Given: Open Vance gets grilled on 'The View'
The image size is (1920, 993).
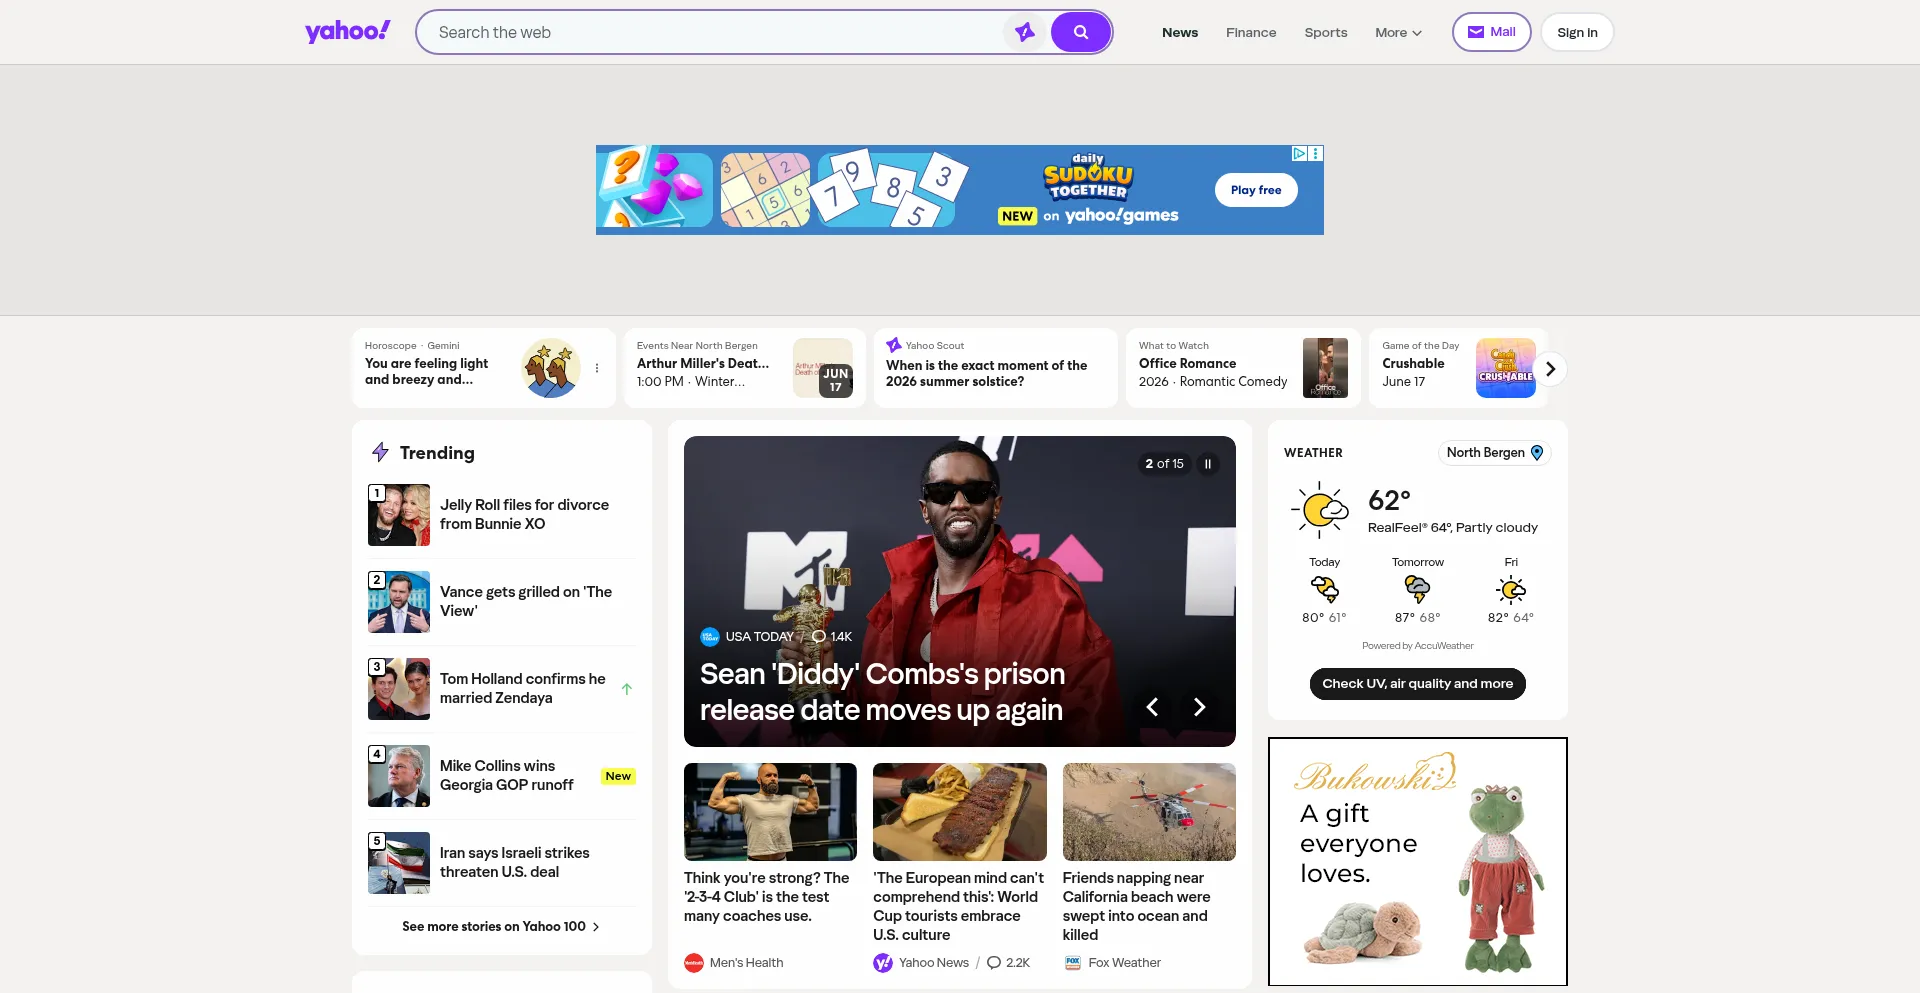Looking at the screenshot, I should (526, 601).
